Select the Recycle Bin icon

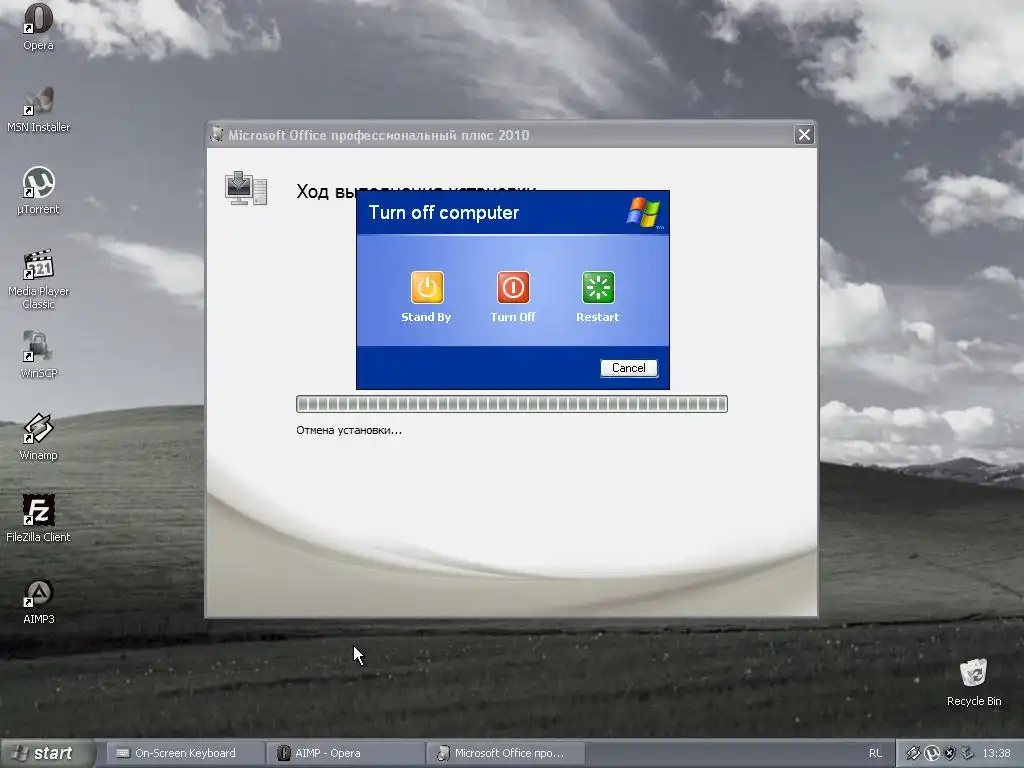pos(974,682)
